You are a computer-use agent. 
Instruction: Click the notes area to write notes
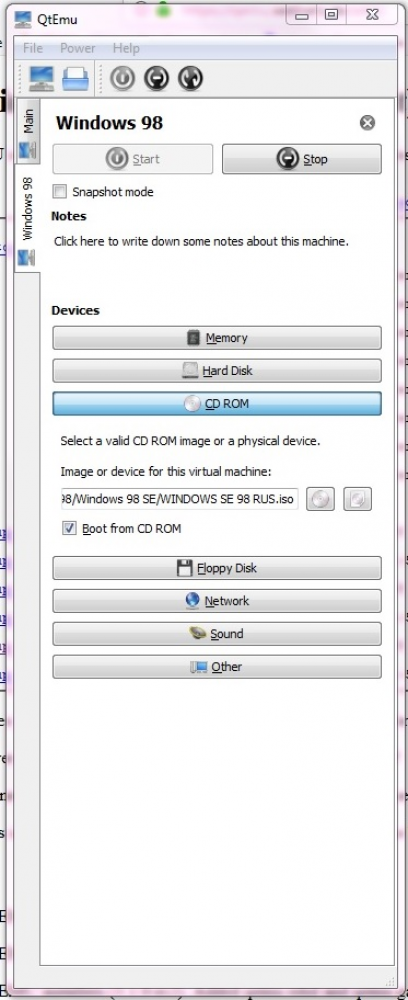point(201,242)
